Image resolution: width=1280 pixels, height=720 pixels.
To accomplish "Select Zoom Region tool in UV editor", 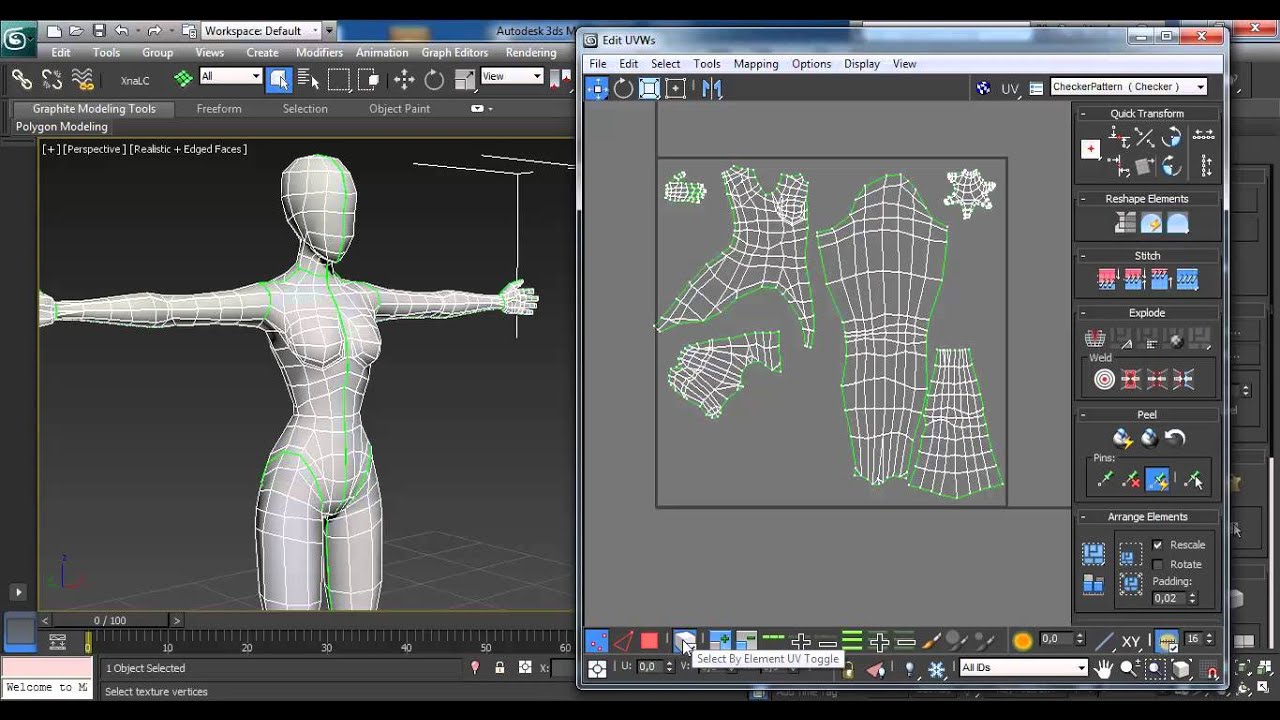I will point(1155,668).
